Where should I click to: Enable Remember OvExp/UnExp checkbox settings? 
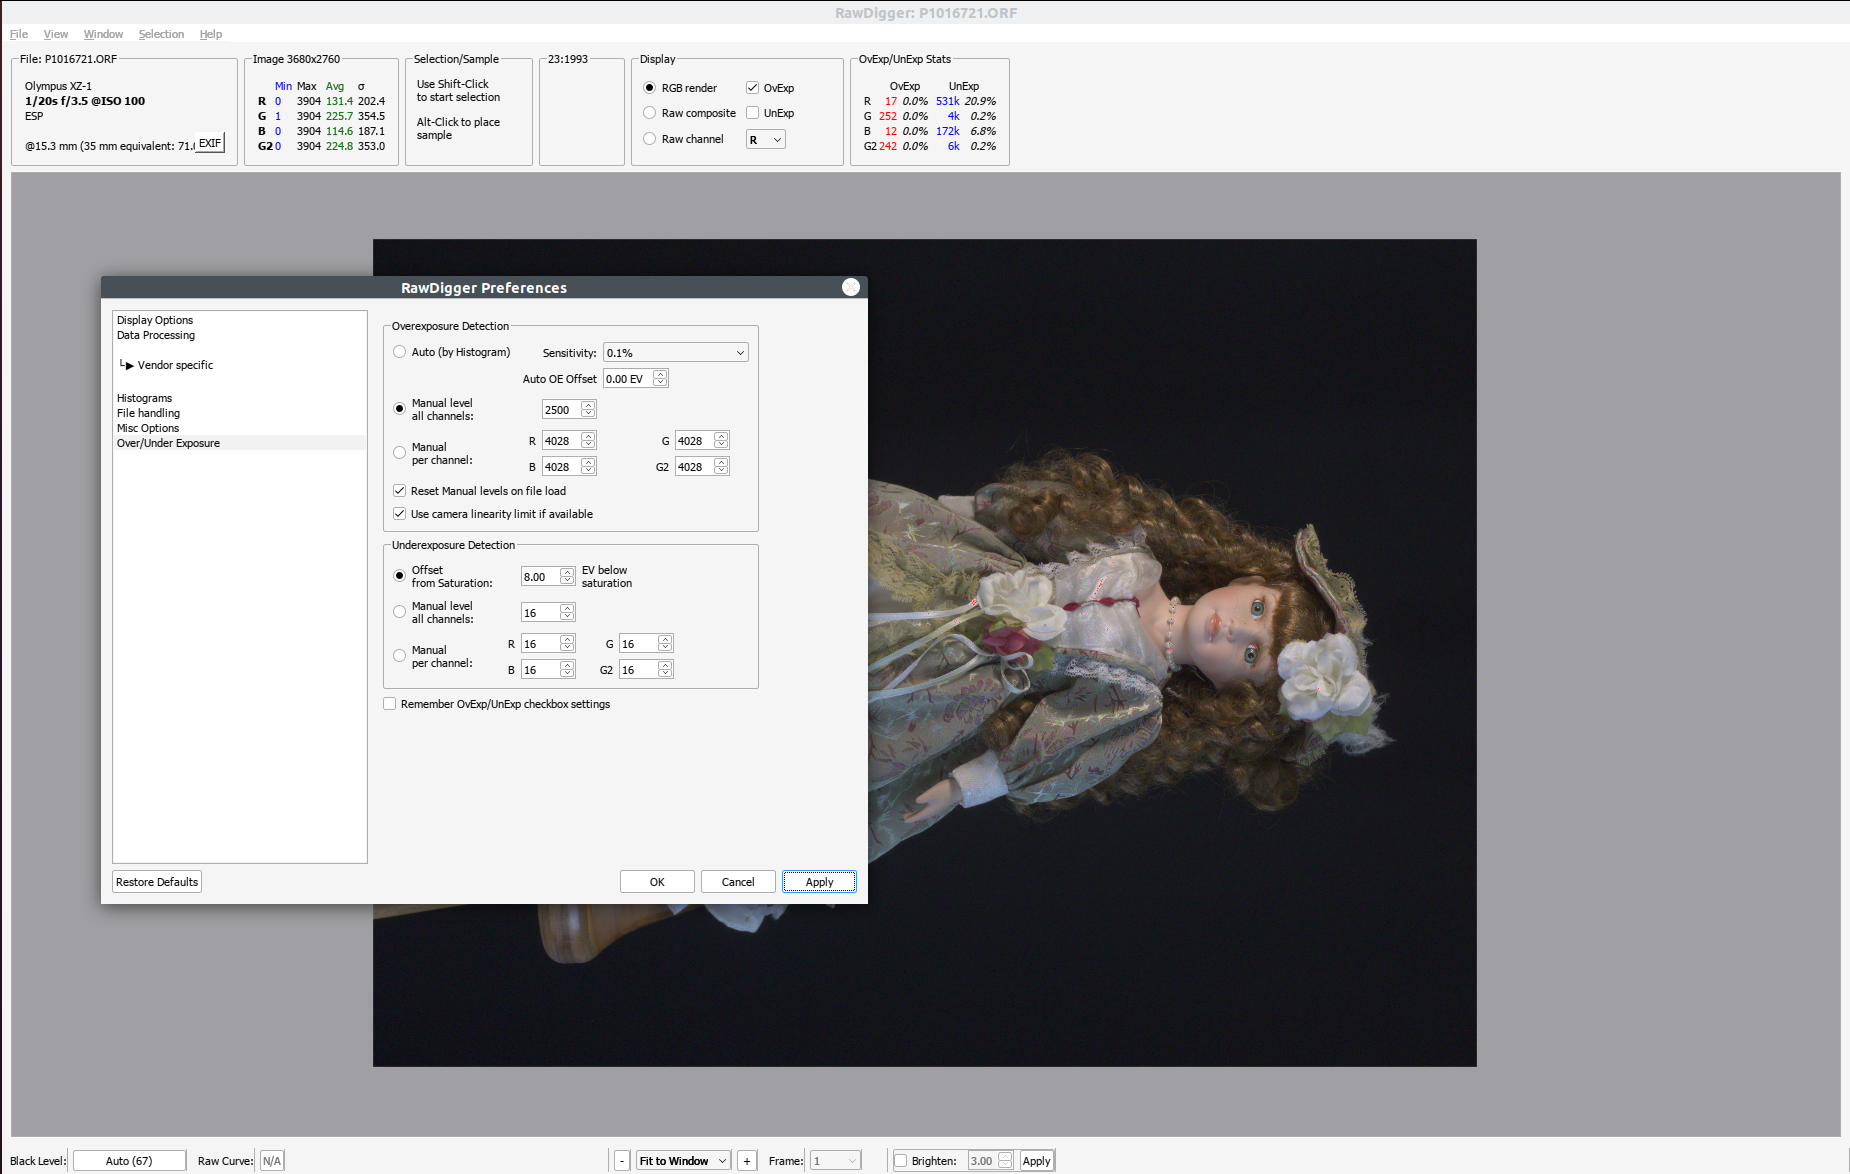[390, 704]
